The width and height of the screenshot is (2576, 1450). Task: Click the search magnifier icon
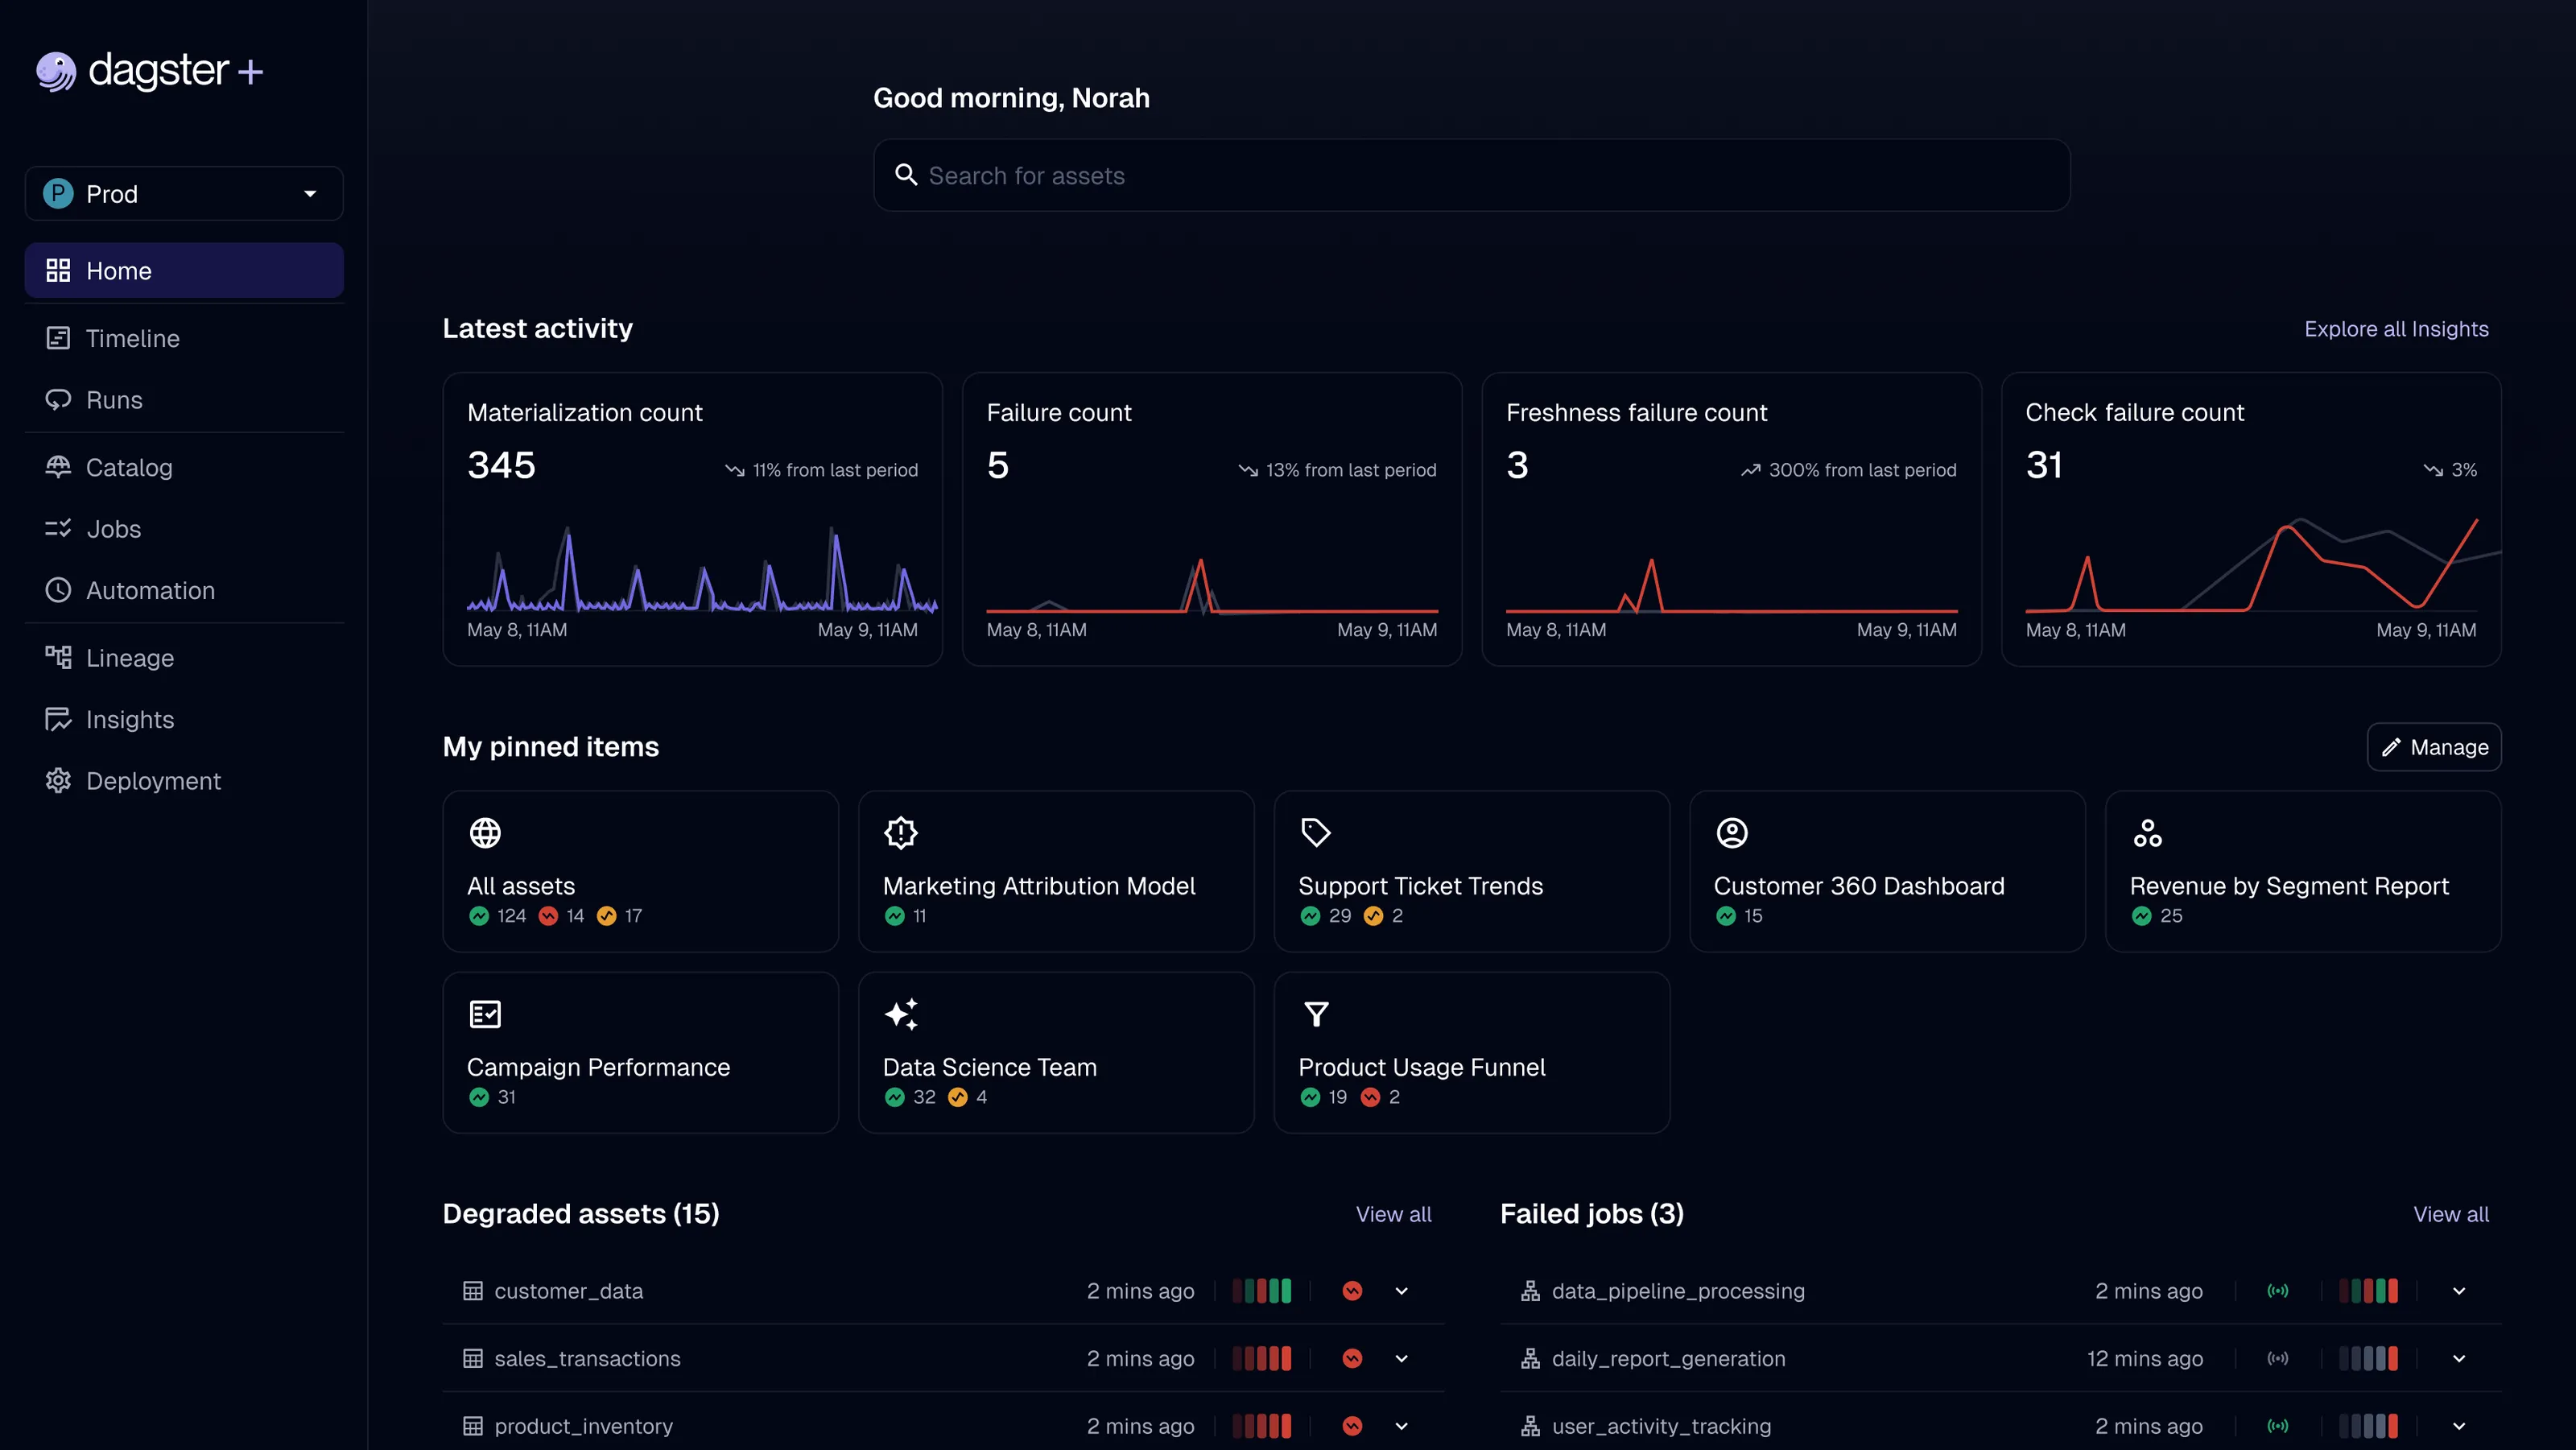[906, 175]
